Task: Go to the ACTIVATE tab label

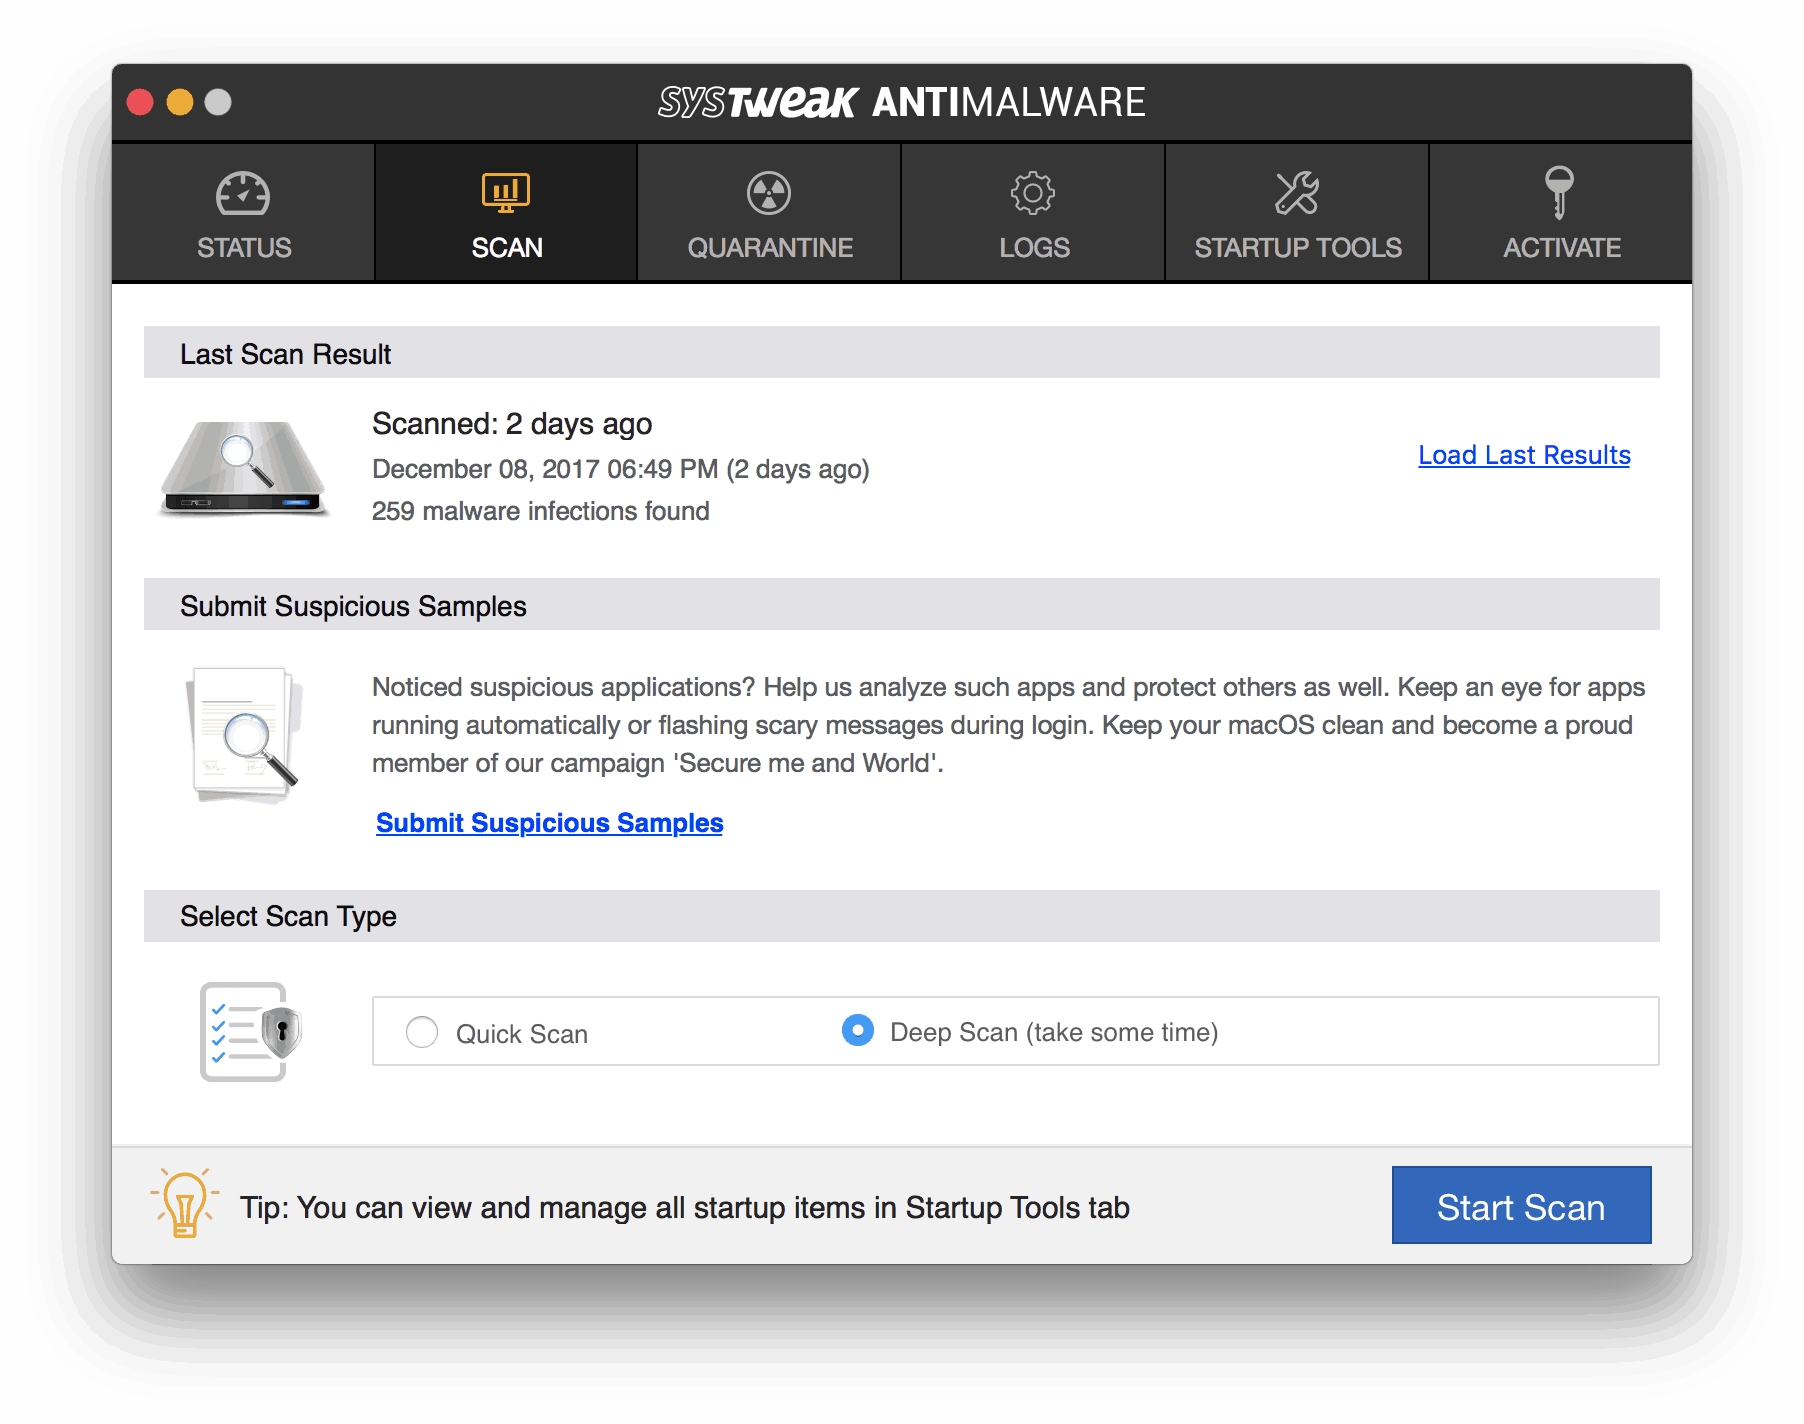Action: coord(1562,248)
